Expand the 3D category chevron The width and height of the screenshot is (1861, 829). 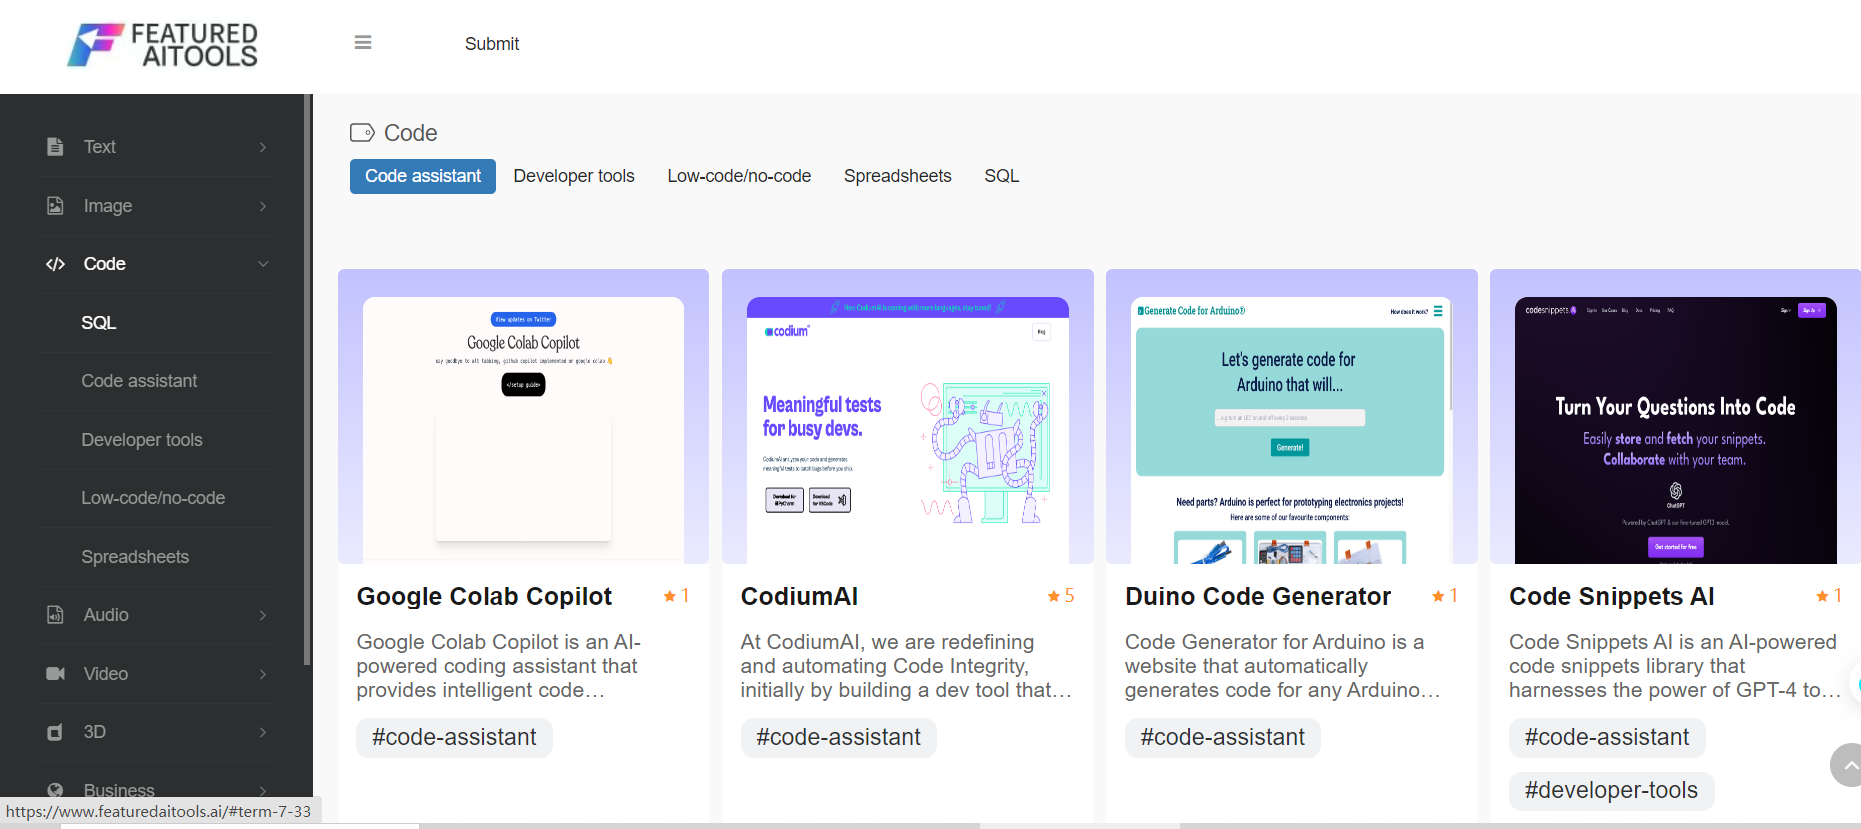[263, 732]
